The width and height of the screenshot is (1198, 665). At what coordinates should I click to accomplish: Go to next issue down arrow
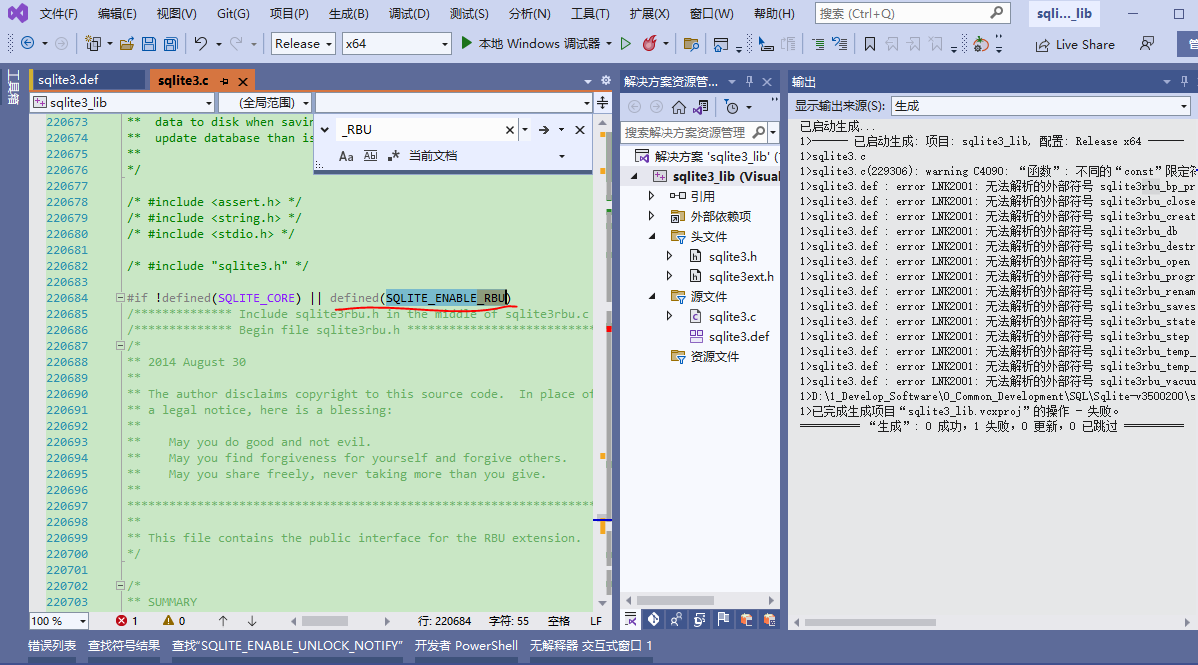tap(251, 621)
